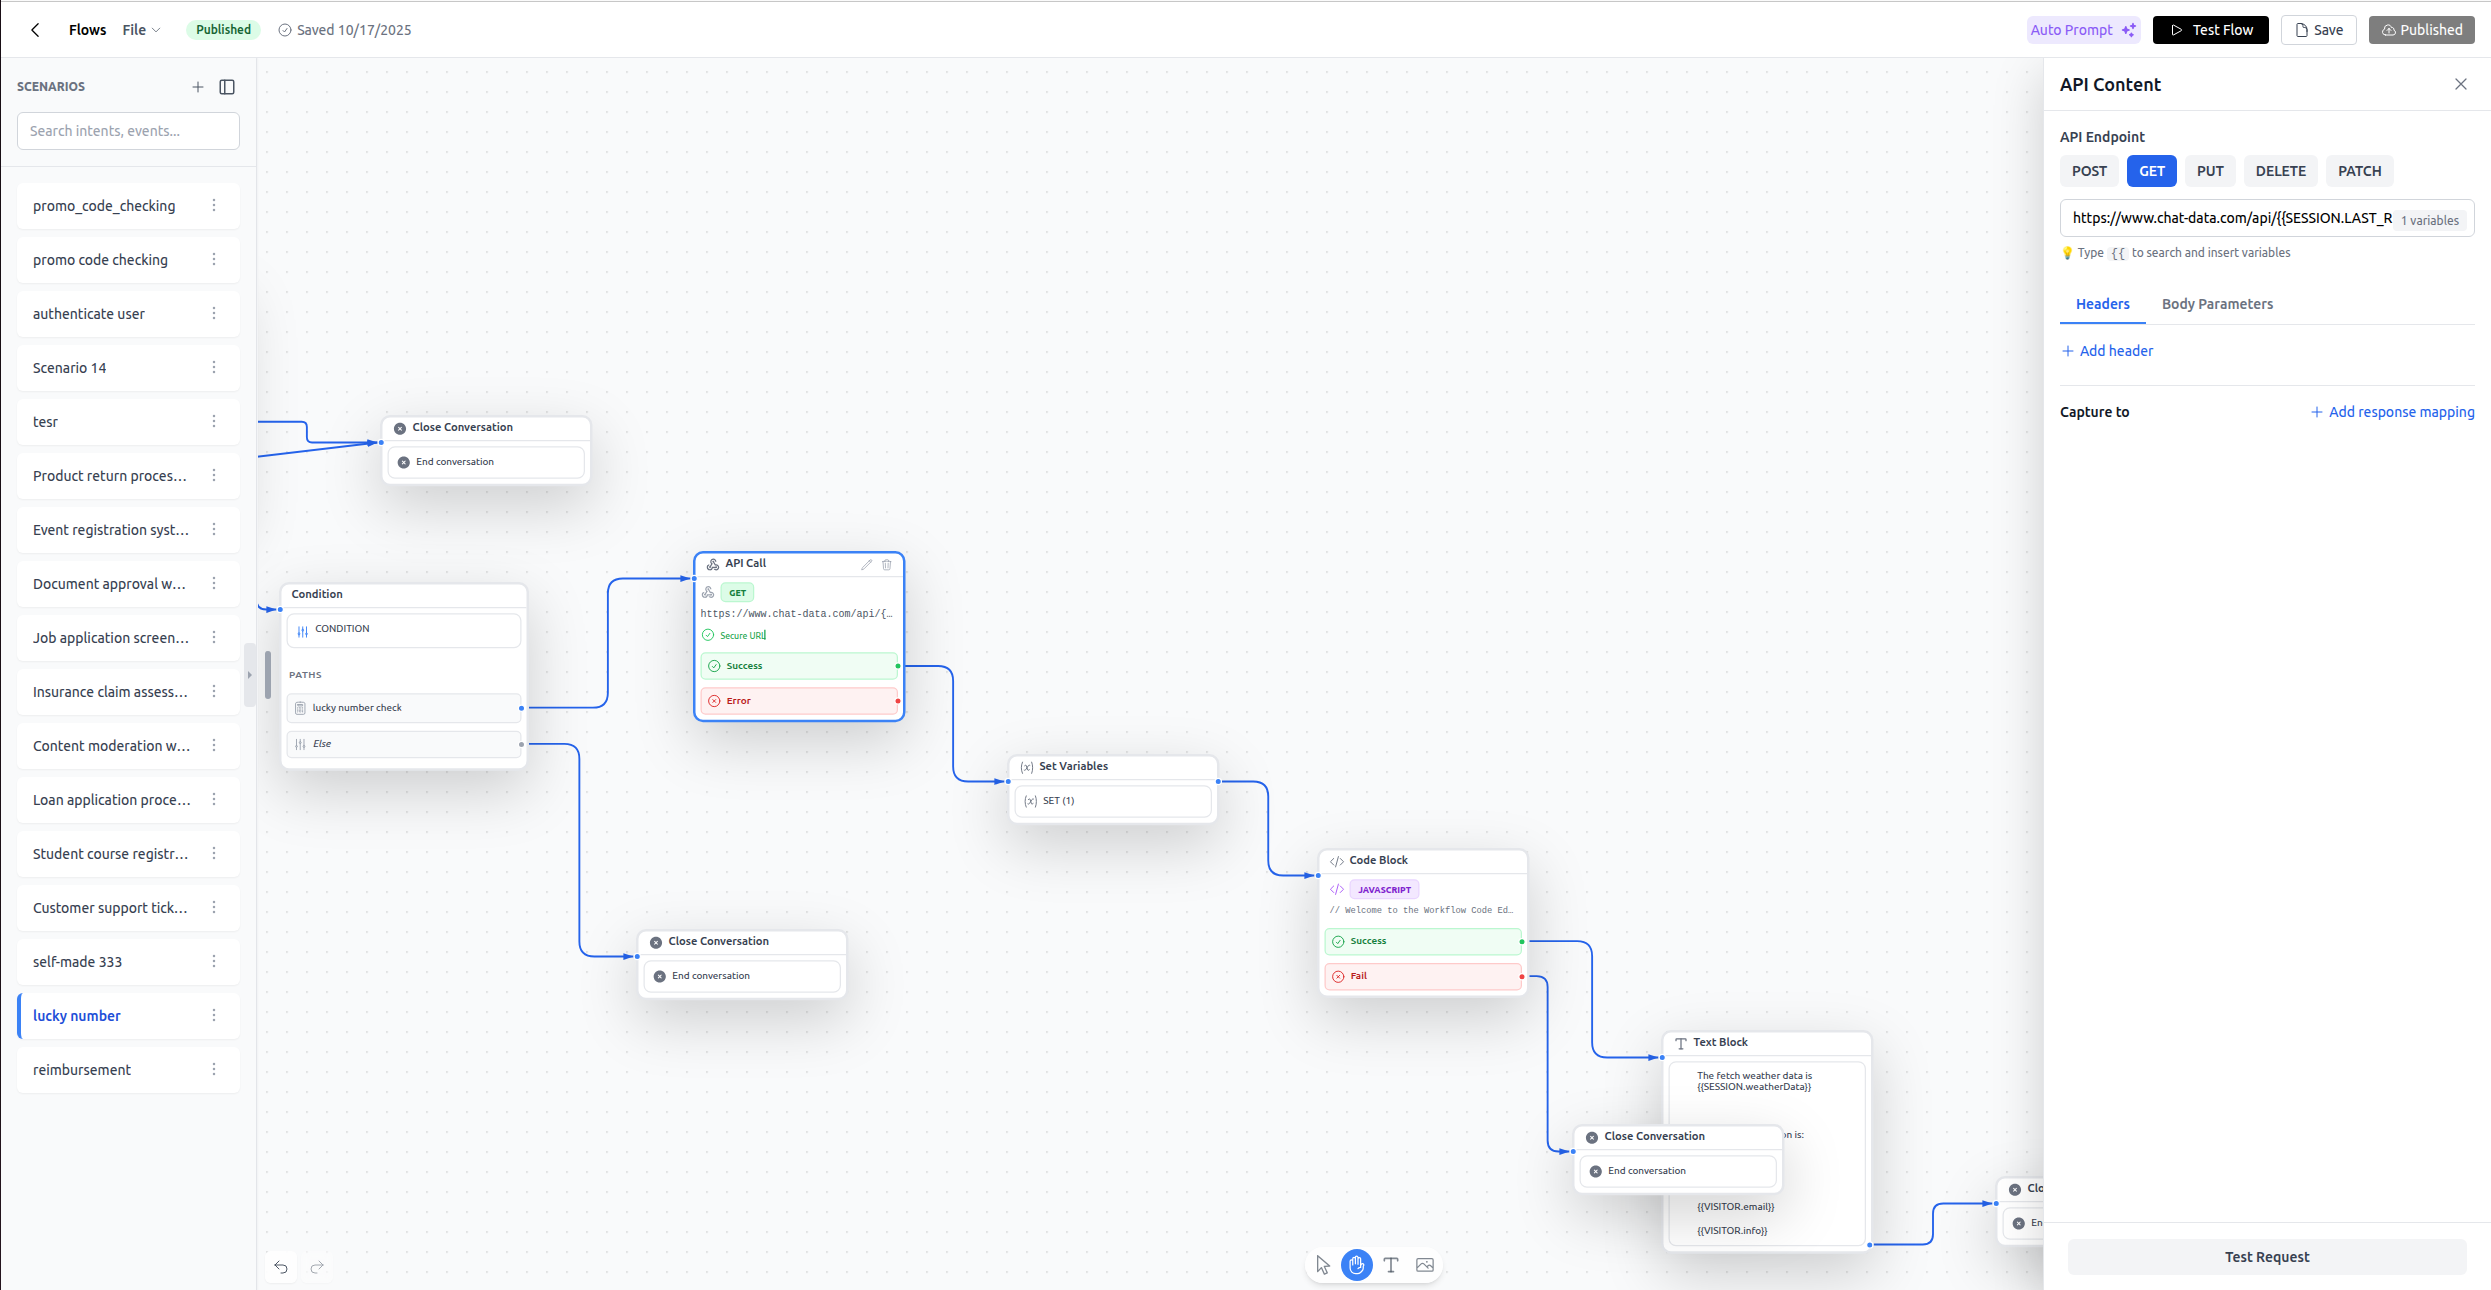Click Add response mapping link
The height and width of the screenshot is (1290, 2491).
point(2392,412)
